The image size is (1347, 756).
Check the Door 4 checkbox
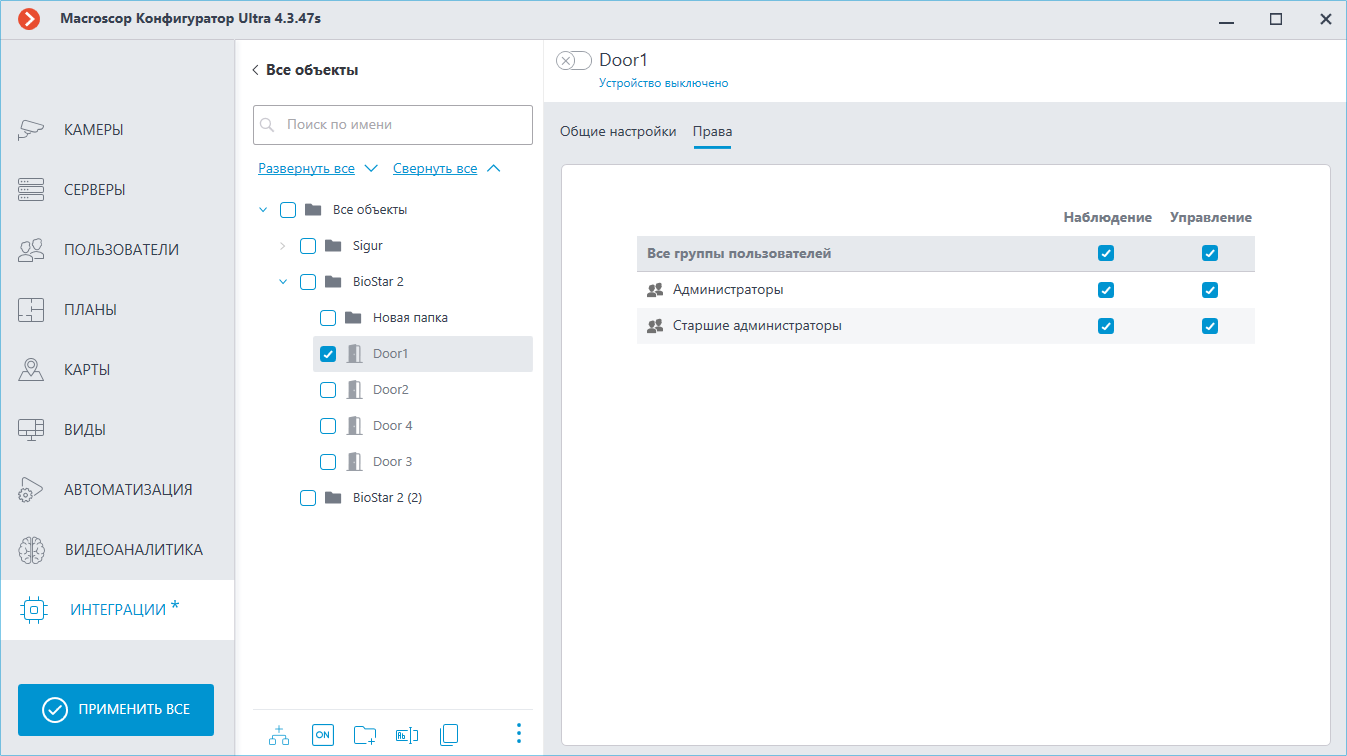(x=328, y=426)
